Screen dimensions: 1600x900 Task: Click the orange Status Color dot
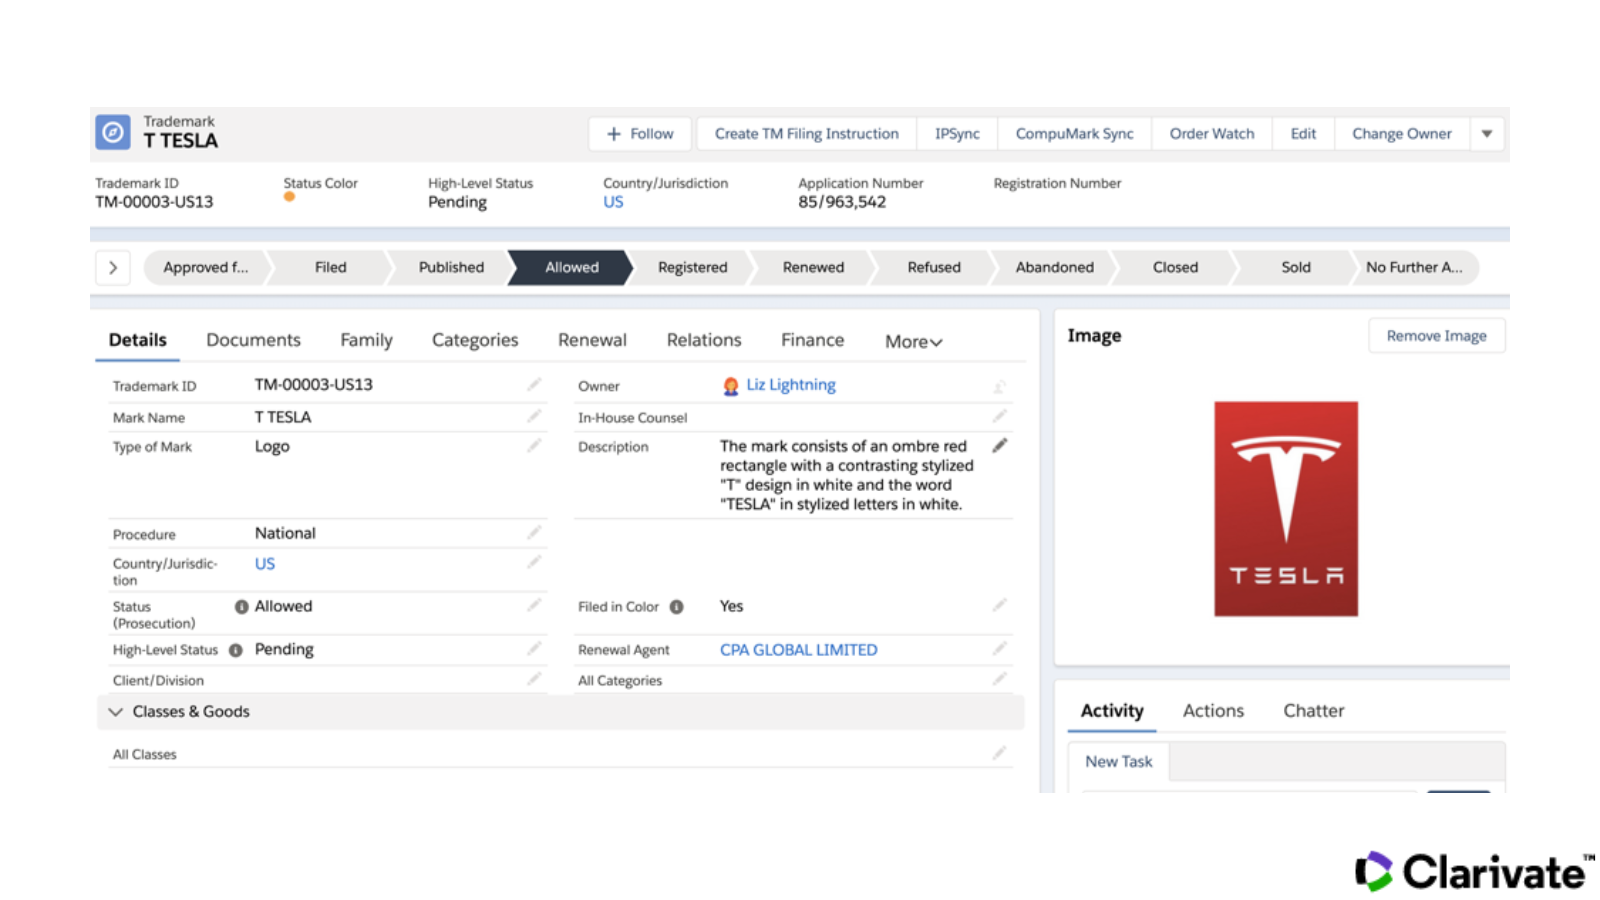click(289, 197)
